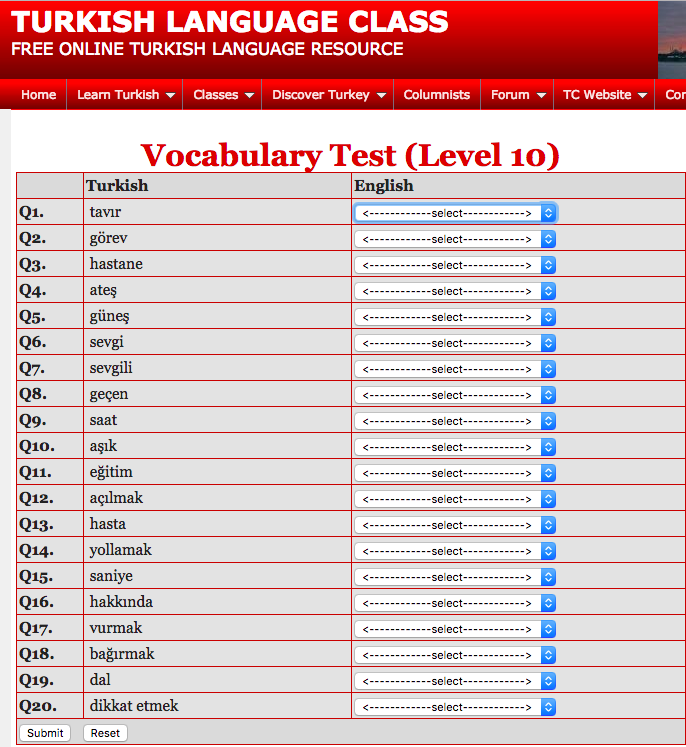This screenshot has width=686, height=747.
Task: Open the Q11 eğitim answer dropdown
Action: click(x=455, y=473)
